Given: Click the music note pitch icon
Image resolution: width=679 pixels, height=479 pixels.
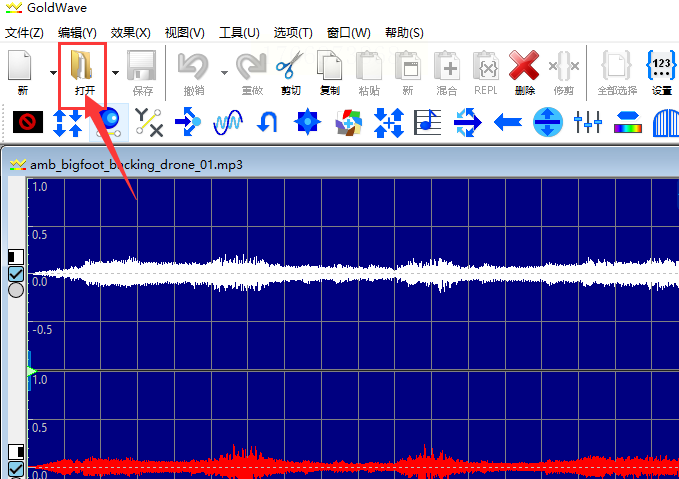Looking at the screenshot, I should pos(427,122).
